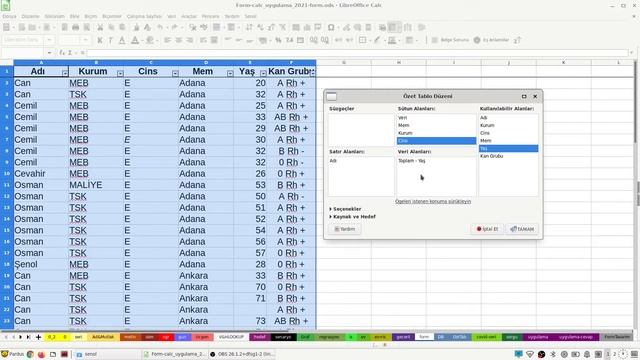Image resolution: width=640 pixels, height=360 pixels.
Task: Click the Chromium icon in the taskbar
Action: coord(30,354)
